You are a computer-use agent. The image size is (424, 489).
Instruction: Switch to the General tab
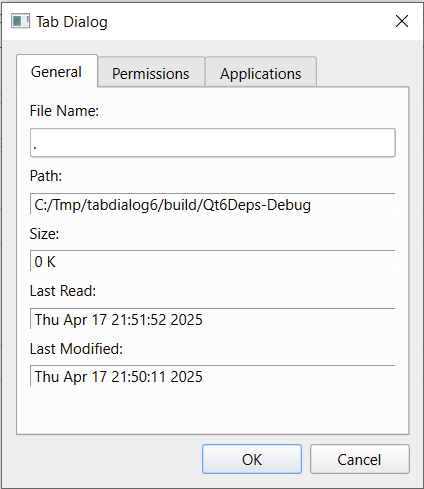[x=57, y=71]
